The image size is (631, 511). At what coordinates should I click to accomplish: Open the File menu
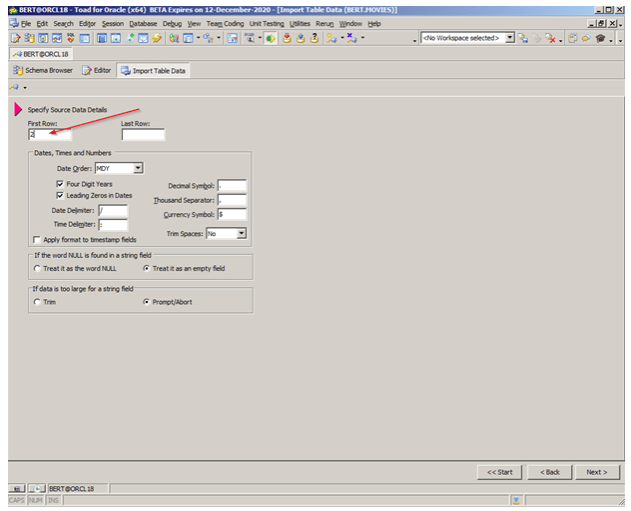26,24
